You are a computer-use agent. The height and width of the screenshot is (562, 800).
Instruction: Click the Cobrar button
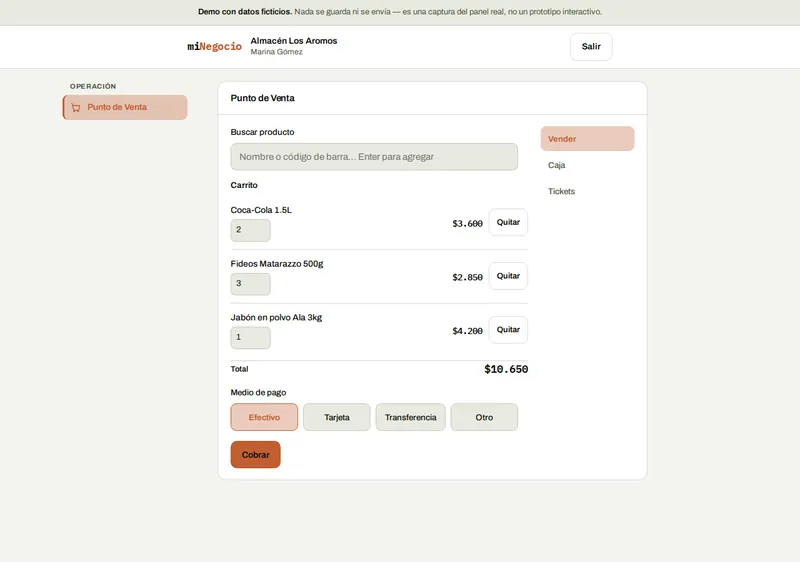(x=256, y=454)
